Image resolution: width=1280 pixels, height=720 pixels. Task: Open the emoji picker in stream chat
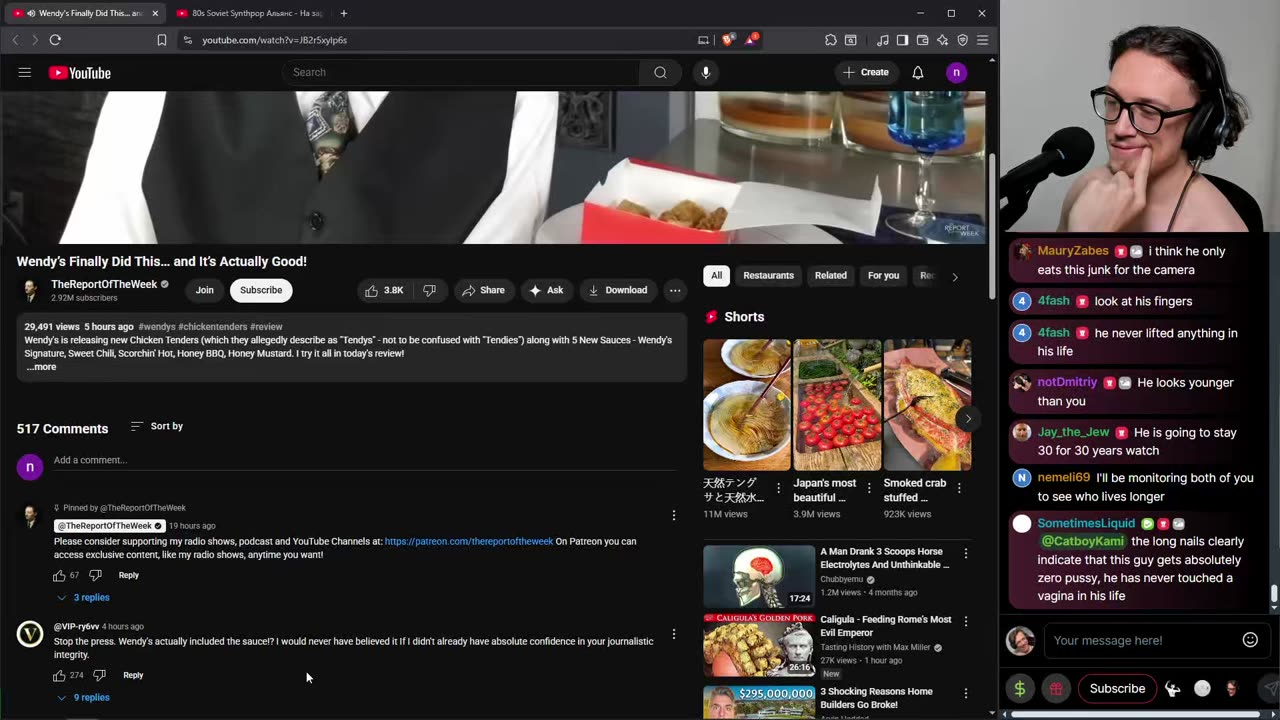[1250, 640]
